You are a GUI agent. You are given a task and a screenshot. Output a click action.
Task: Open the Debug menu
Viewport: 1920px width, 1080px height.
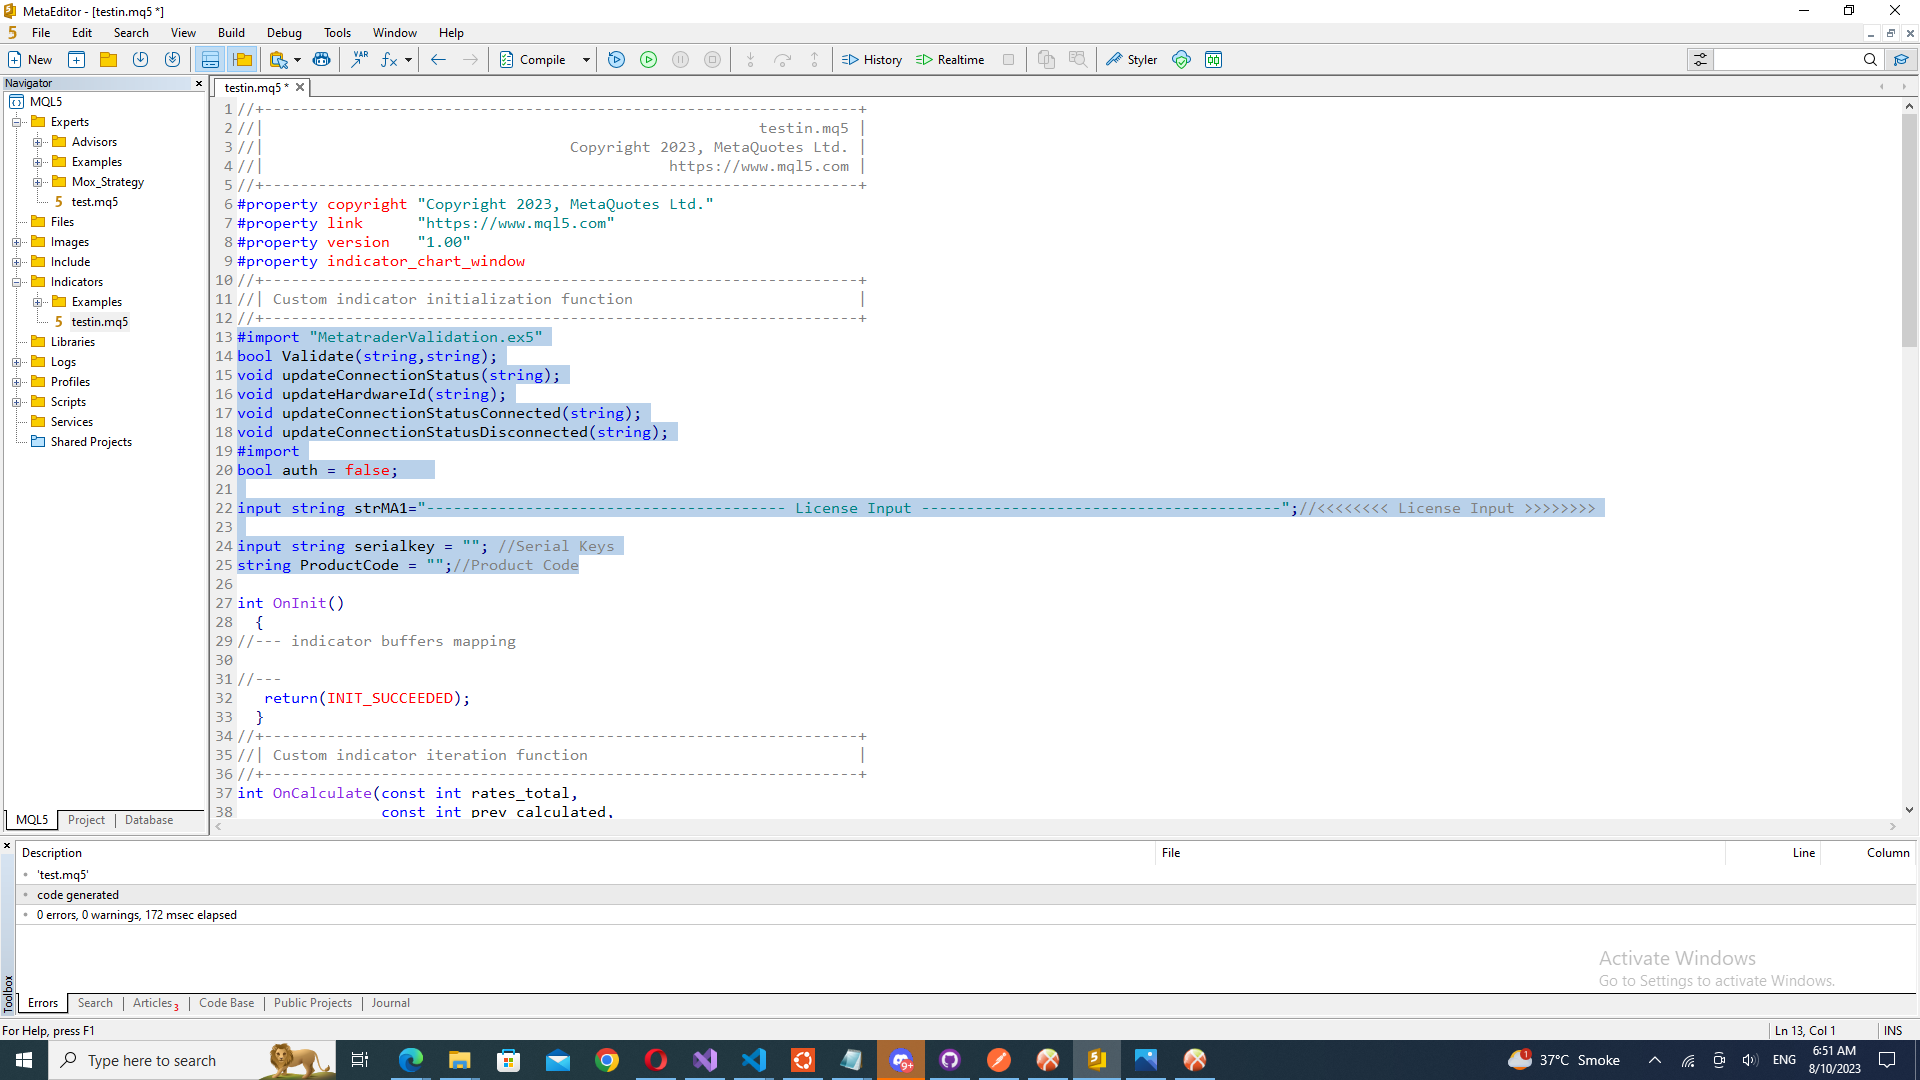[284, 33]
